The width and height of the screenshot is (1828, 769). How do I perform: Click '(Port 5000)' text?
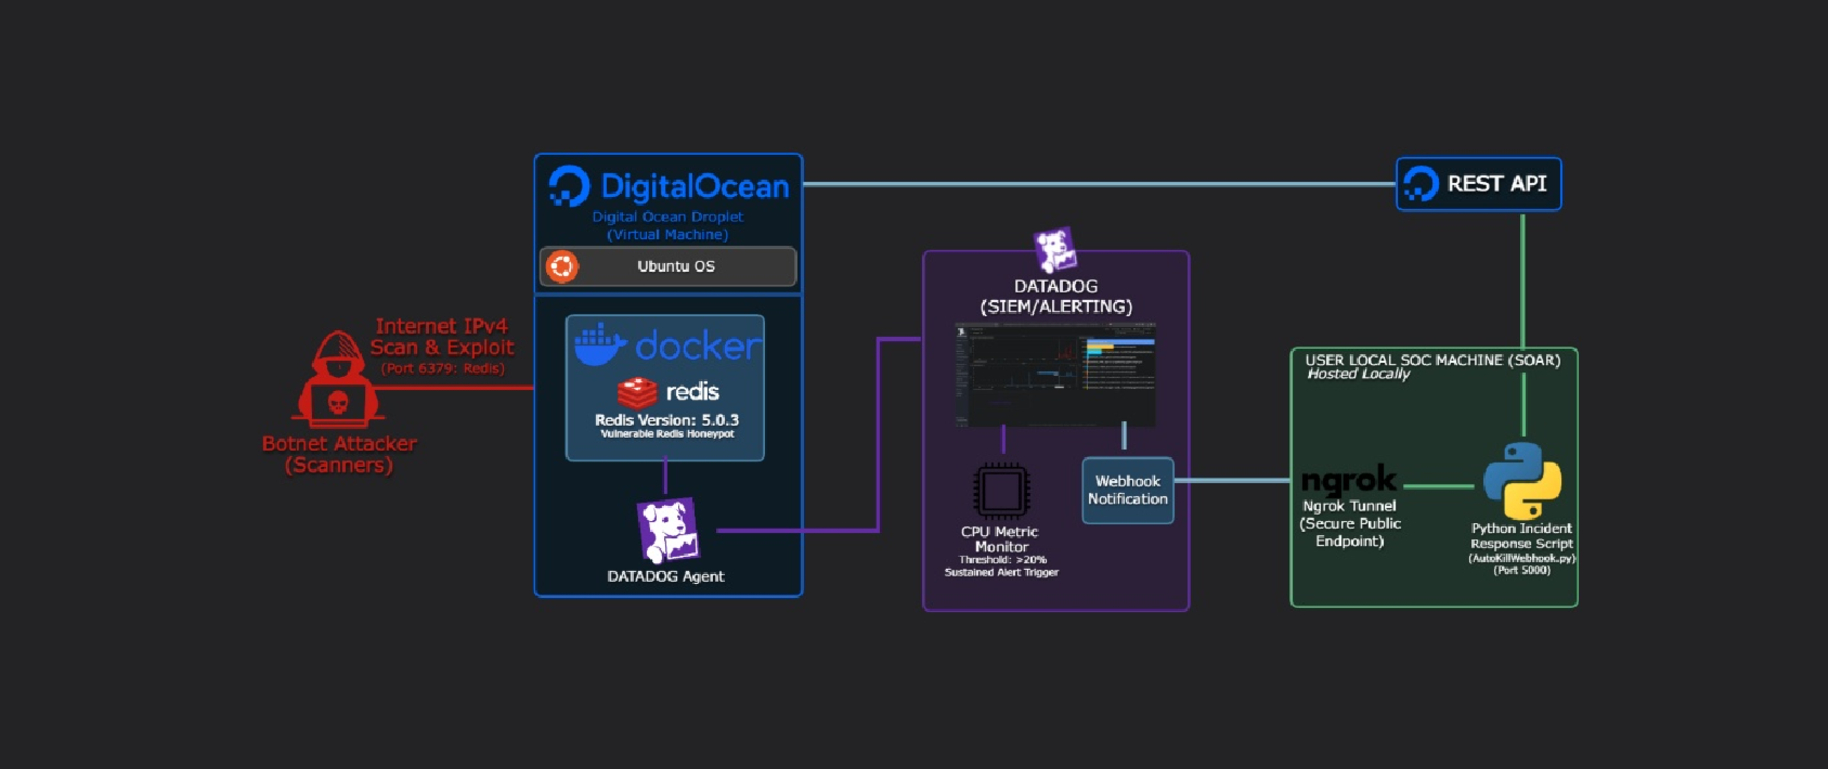click(1521, 570)
